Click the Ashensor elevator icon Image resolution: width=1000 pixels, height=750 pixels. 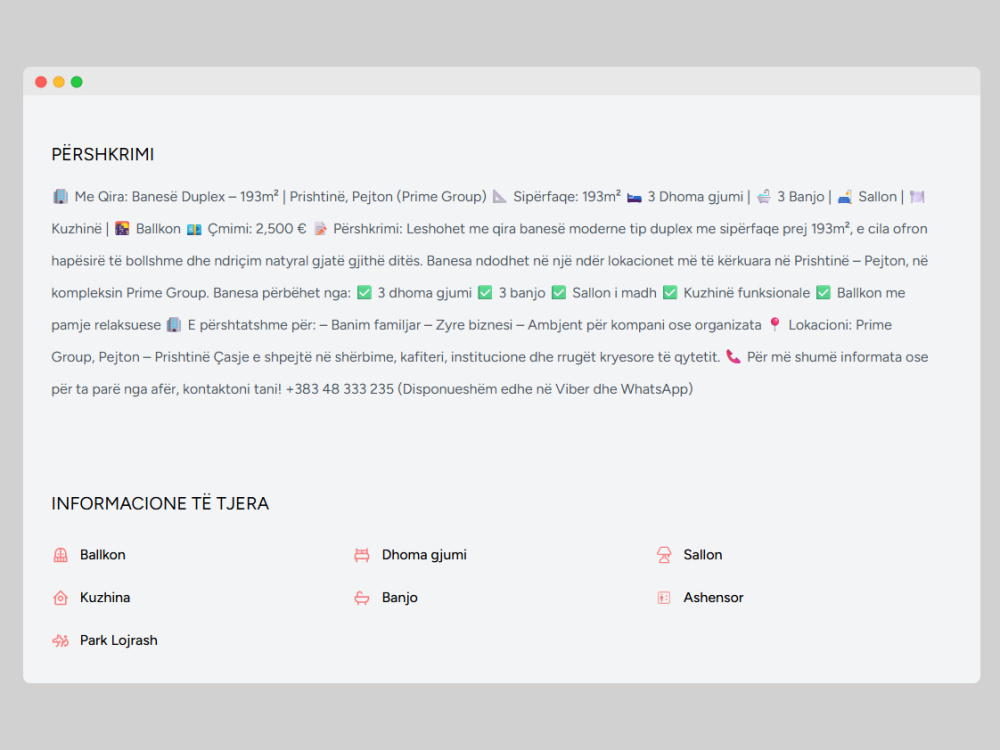[664, 598]
